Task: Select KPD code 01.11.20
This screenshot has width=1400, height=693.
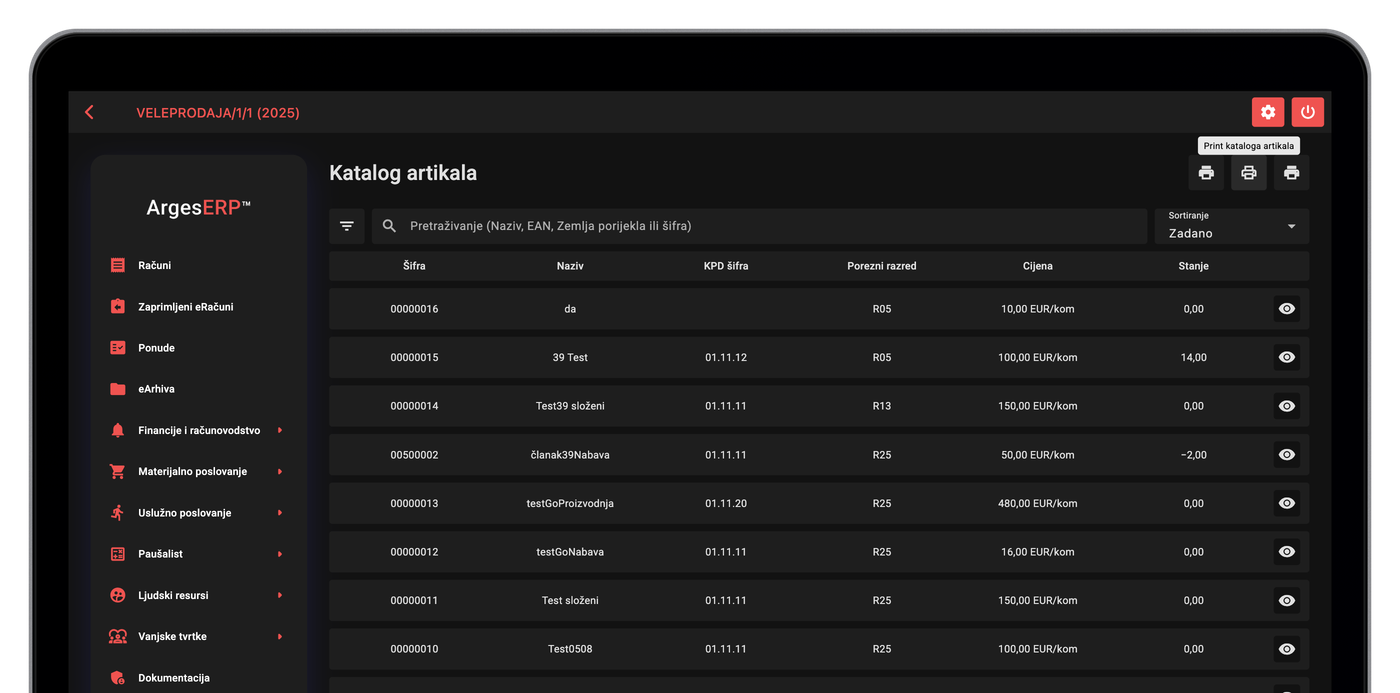Action: [726, 503]
